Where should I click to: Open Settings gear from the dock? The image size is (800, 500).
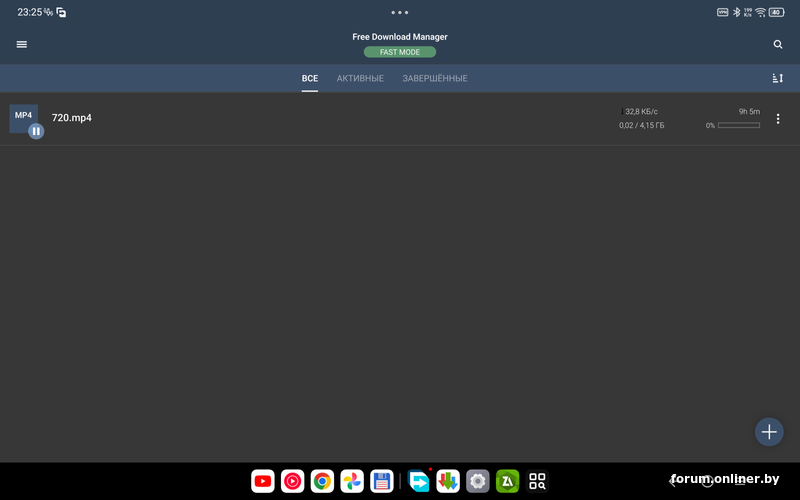(478, 481)
